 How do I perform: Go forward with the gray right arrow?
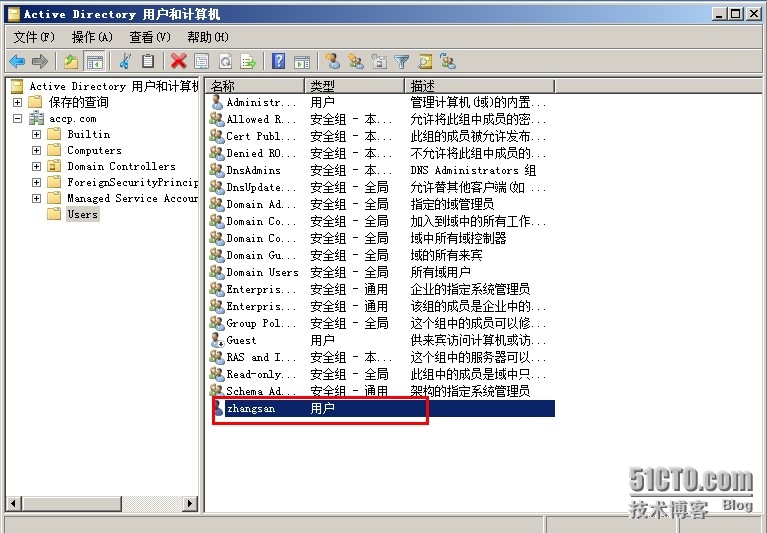[x=40, y=62]
